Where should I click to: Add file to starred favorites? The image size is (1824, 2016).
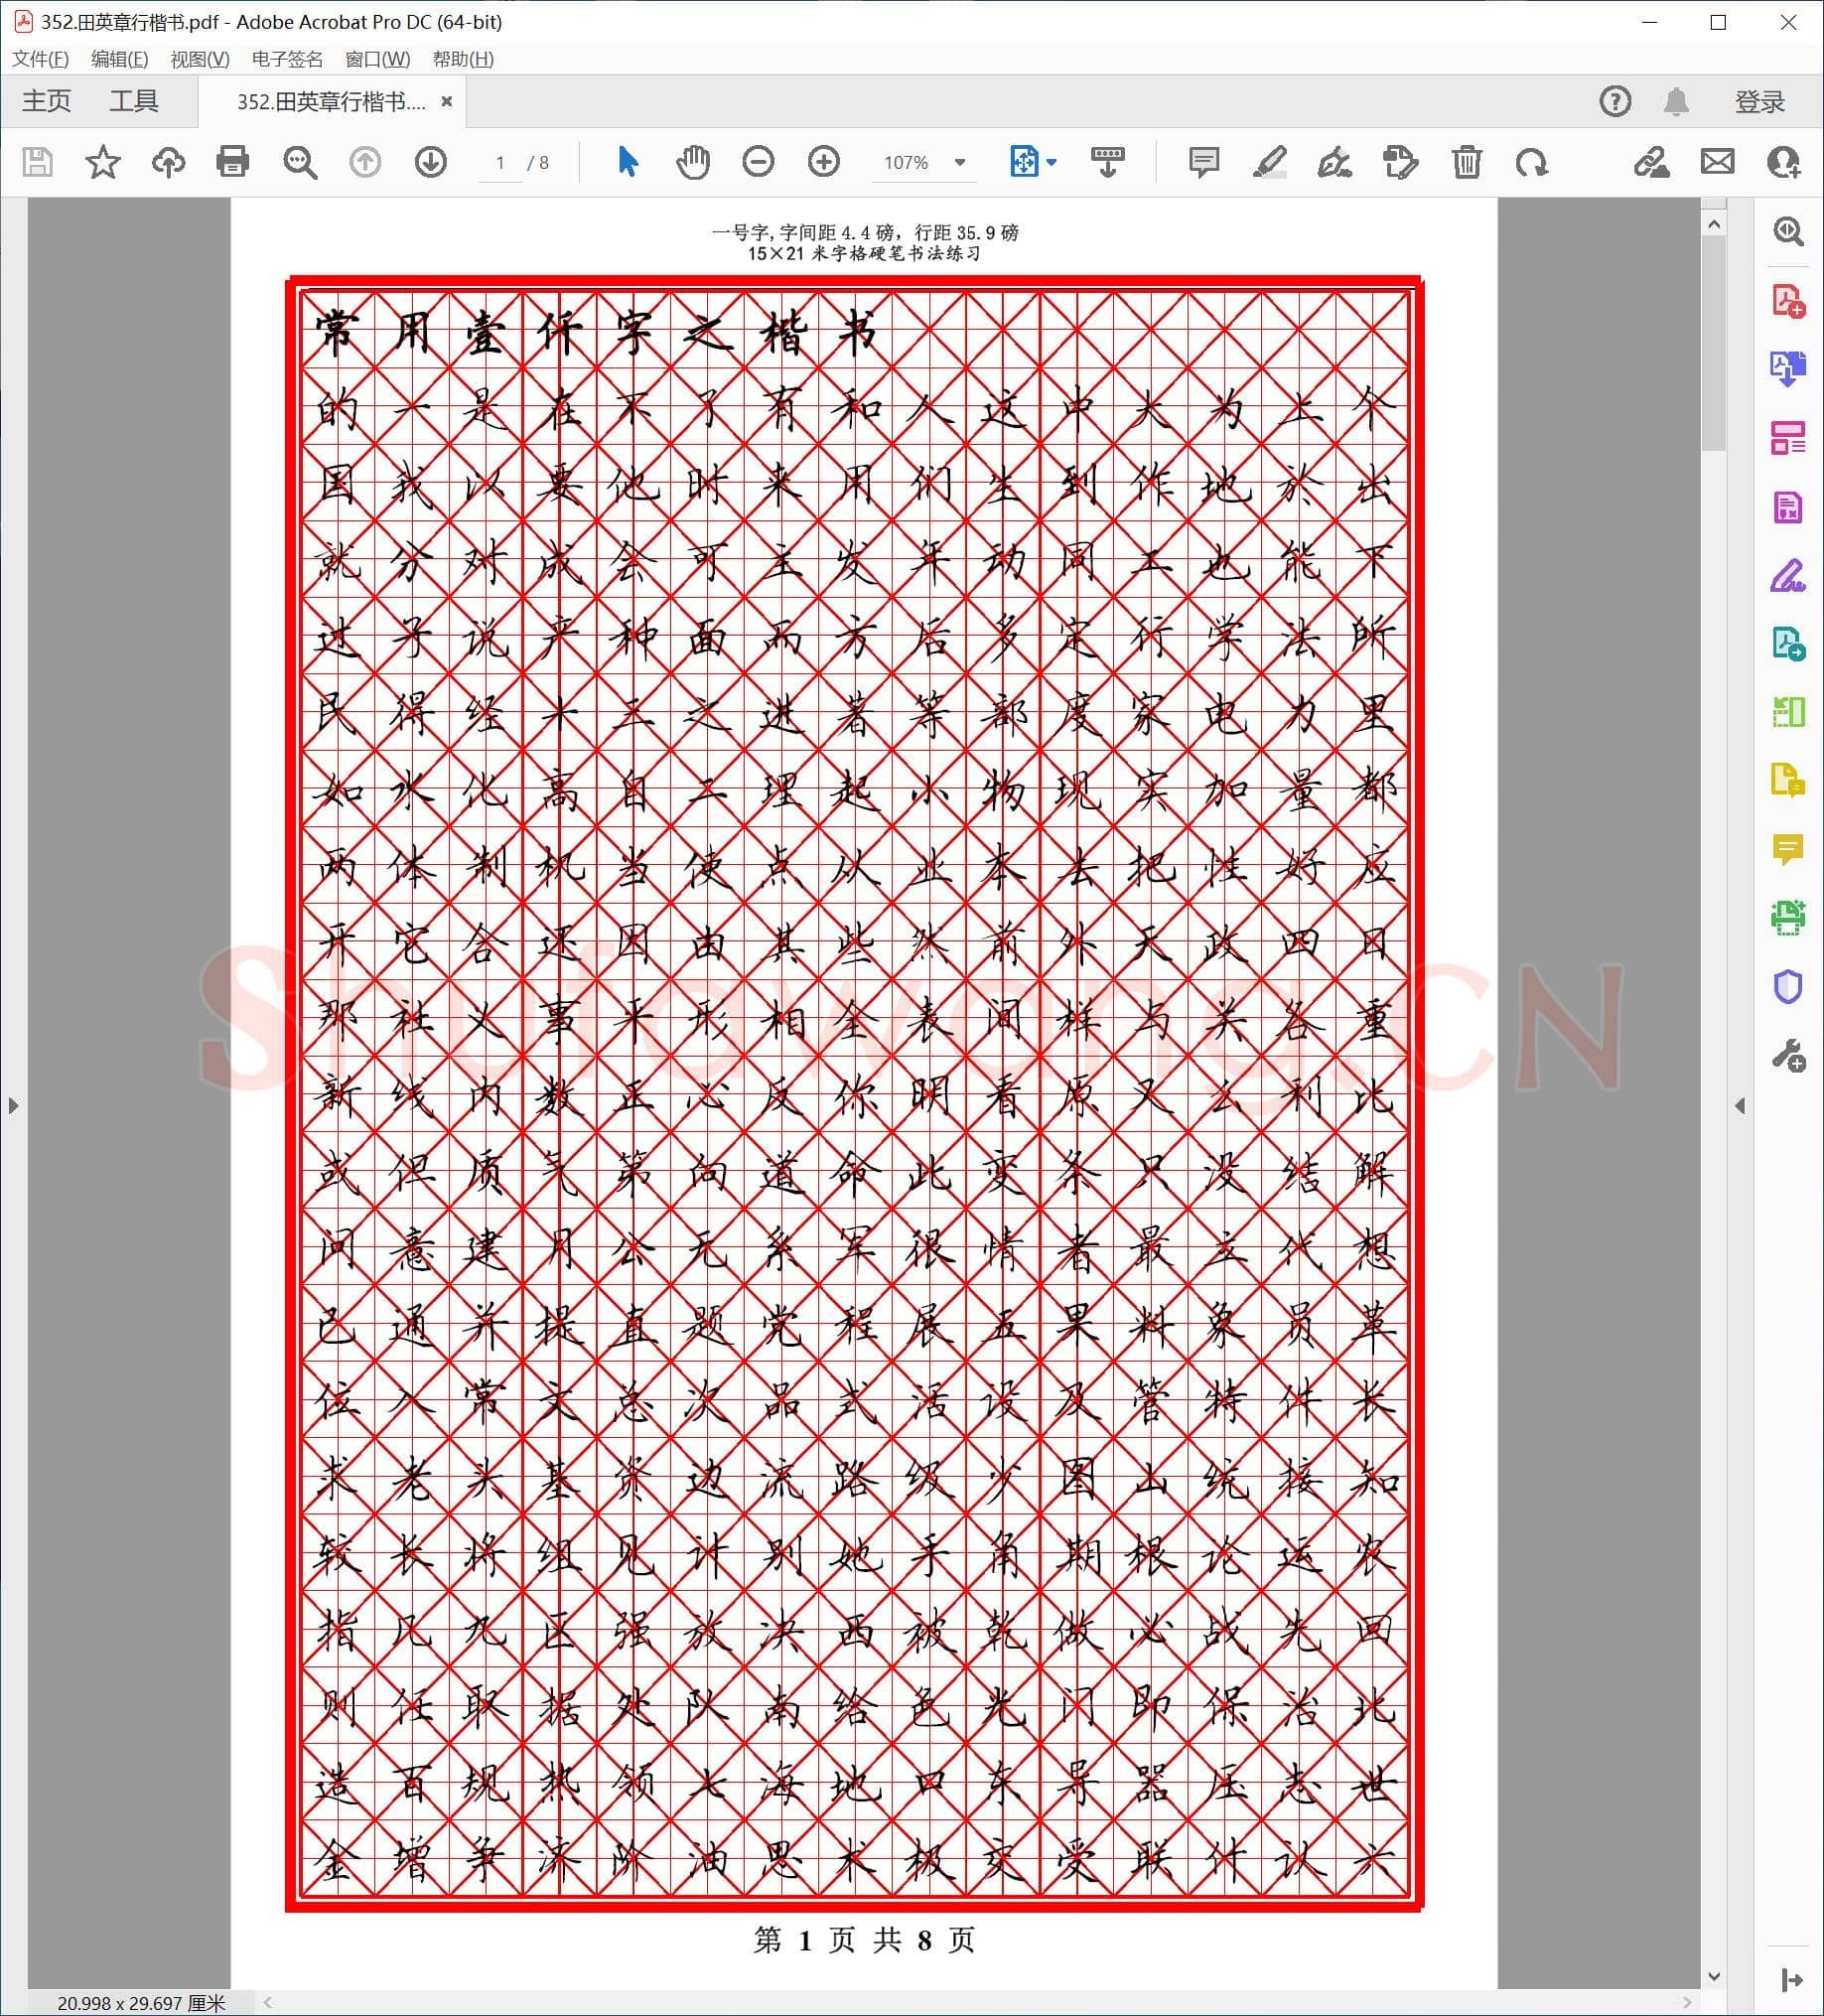(102, 162)
